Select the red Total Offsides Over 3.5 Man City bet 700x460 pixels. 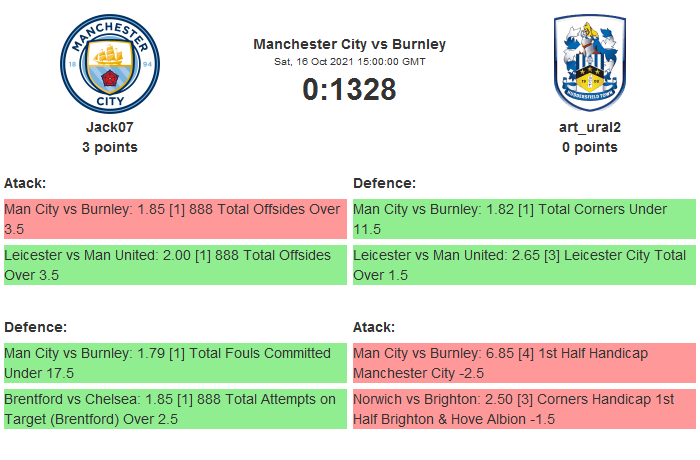pos(174,219)
